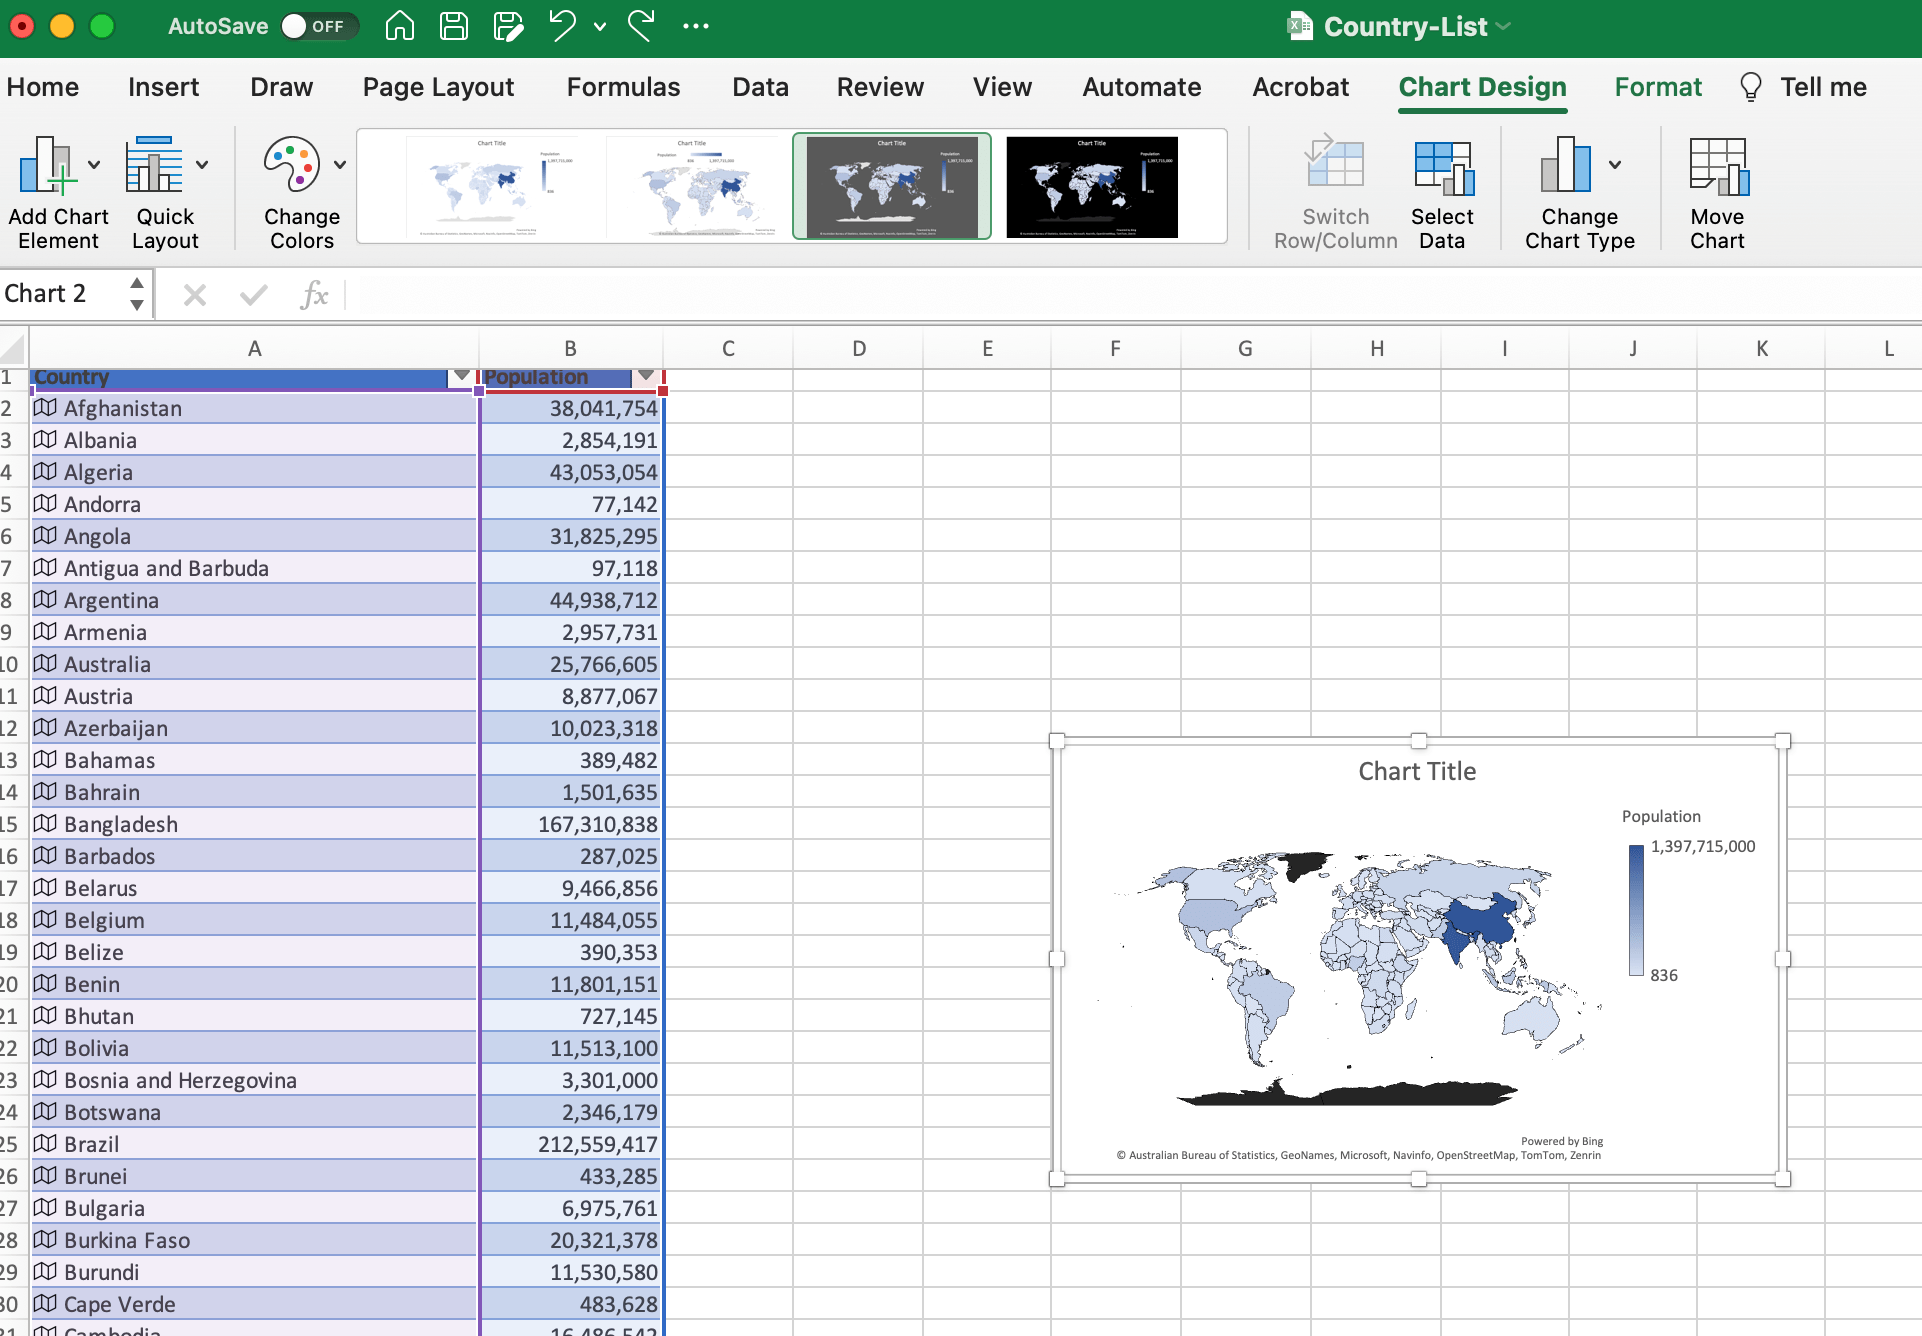Expand the Change Chart Type dropdown arrow

click(1615, 165)
